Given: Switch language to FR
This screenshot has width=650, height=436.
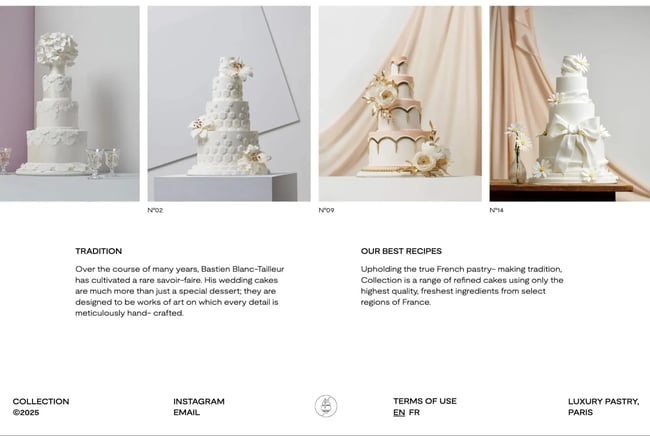Looking at the screenshot, I should pos(414,412).
